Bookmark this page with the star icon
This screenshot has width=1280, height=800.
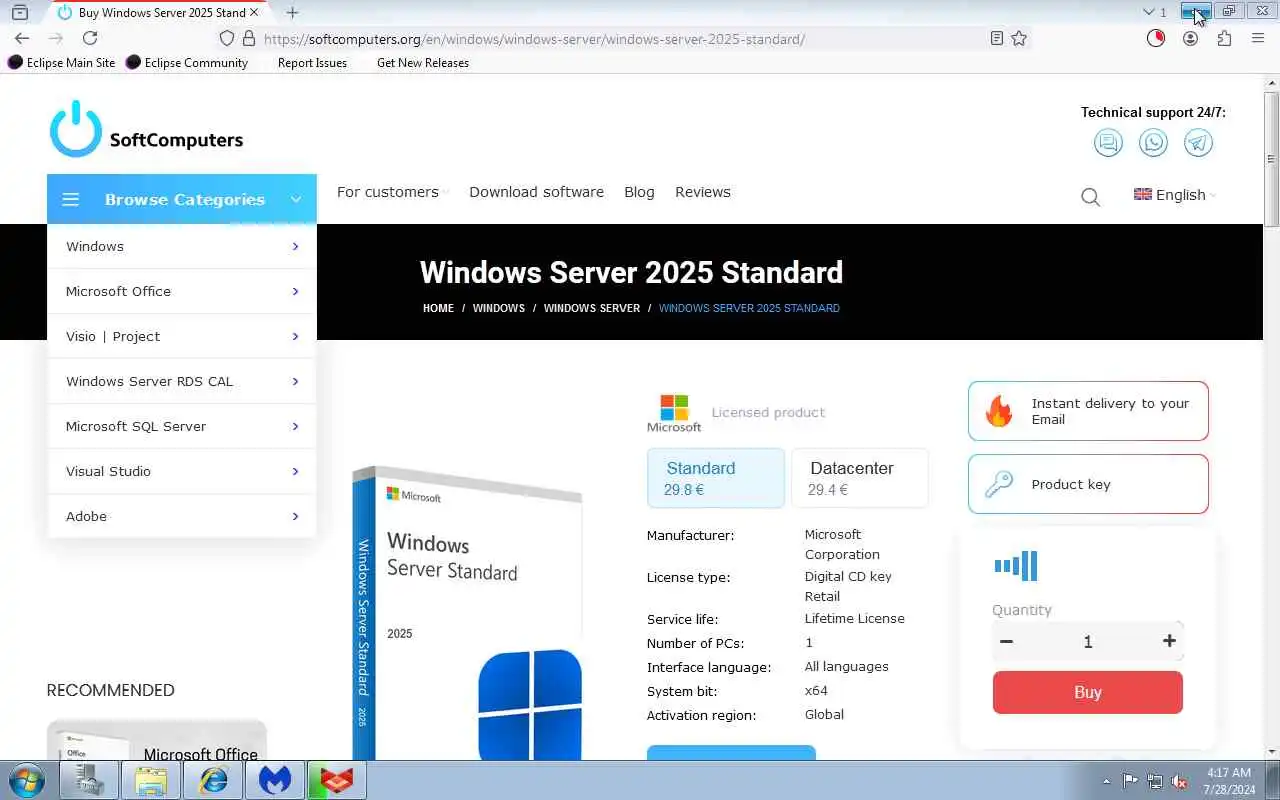[1019, 38]
